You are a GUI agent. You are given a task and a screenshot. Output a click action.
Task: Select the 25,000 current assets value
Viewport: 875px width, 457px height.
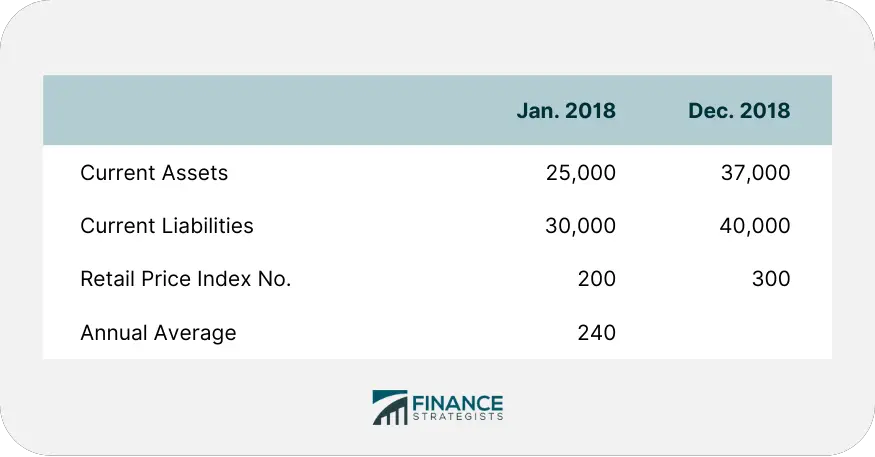click(x=581, y=173)
